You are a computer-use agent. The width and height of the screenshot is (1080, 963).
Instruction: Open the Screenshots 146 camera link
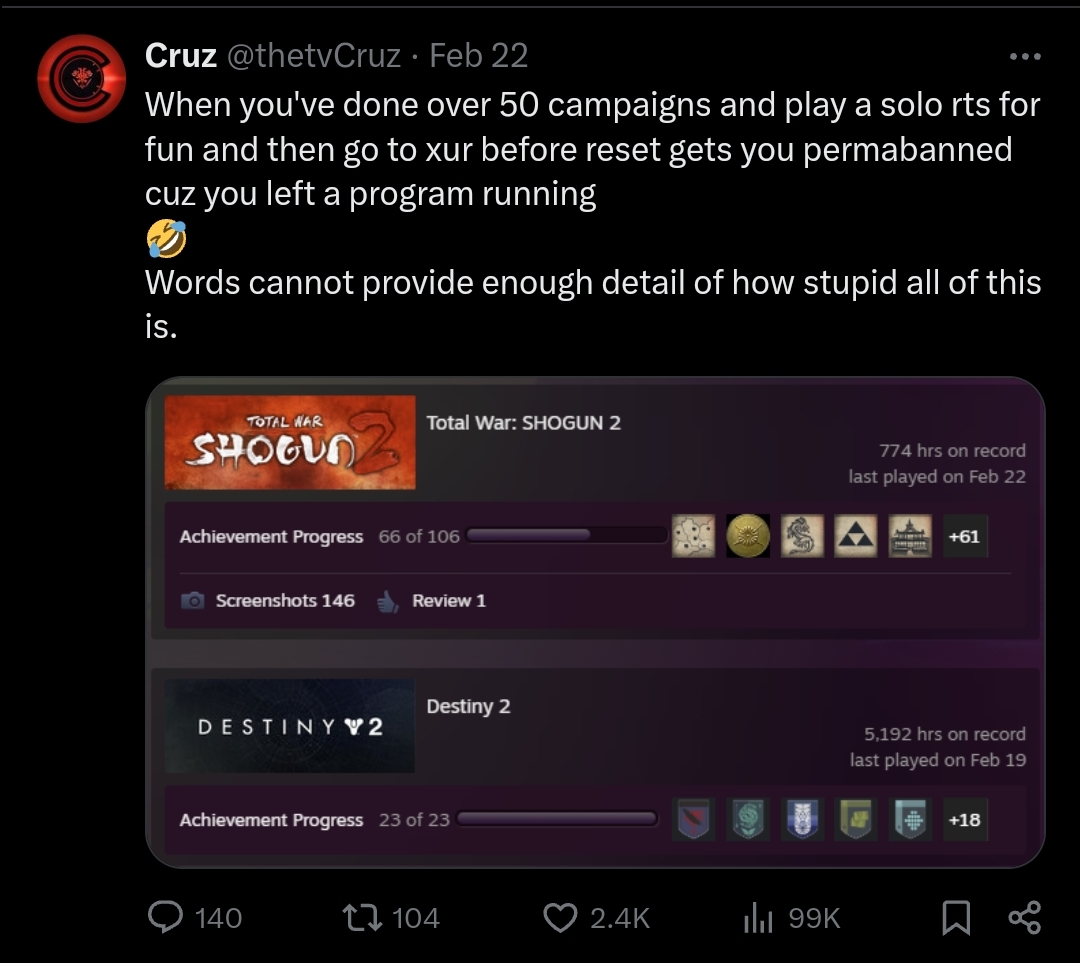269,601
